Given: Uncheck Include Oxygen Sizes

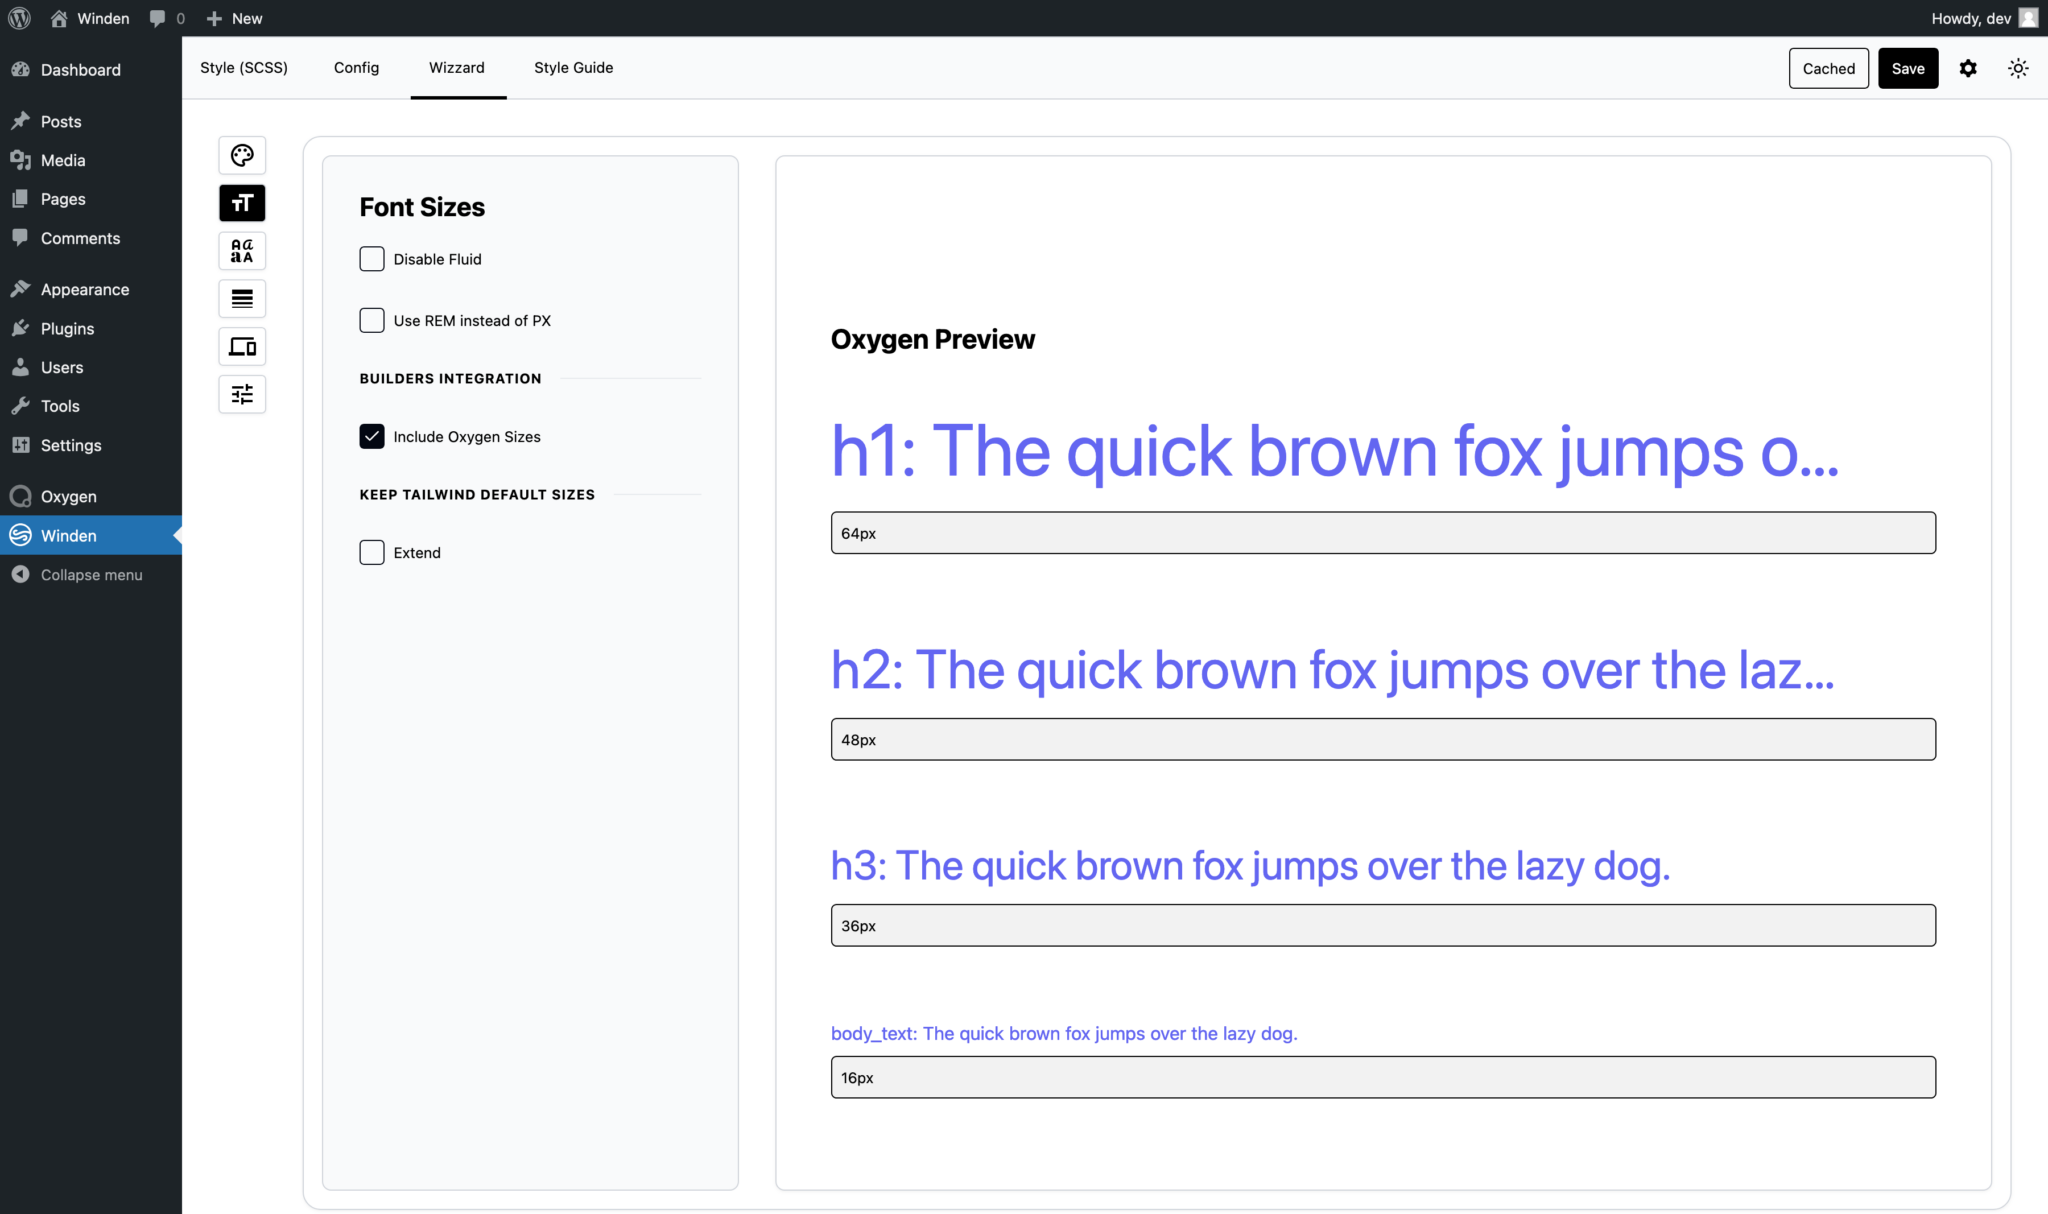Looking at the screenshot, I should [x=372, y=436].
